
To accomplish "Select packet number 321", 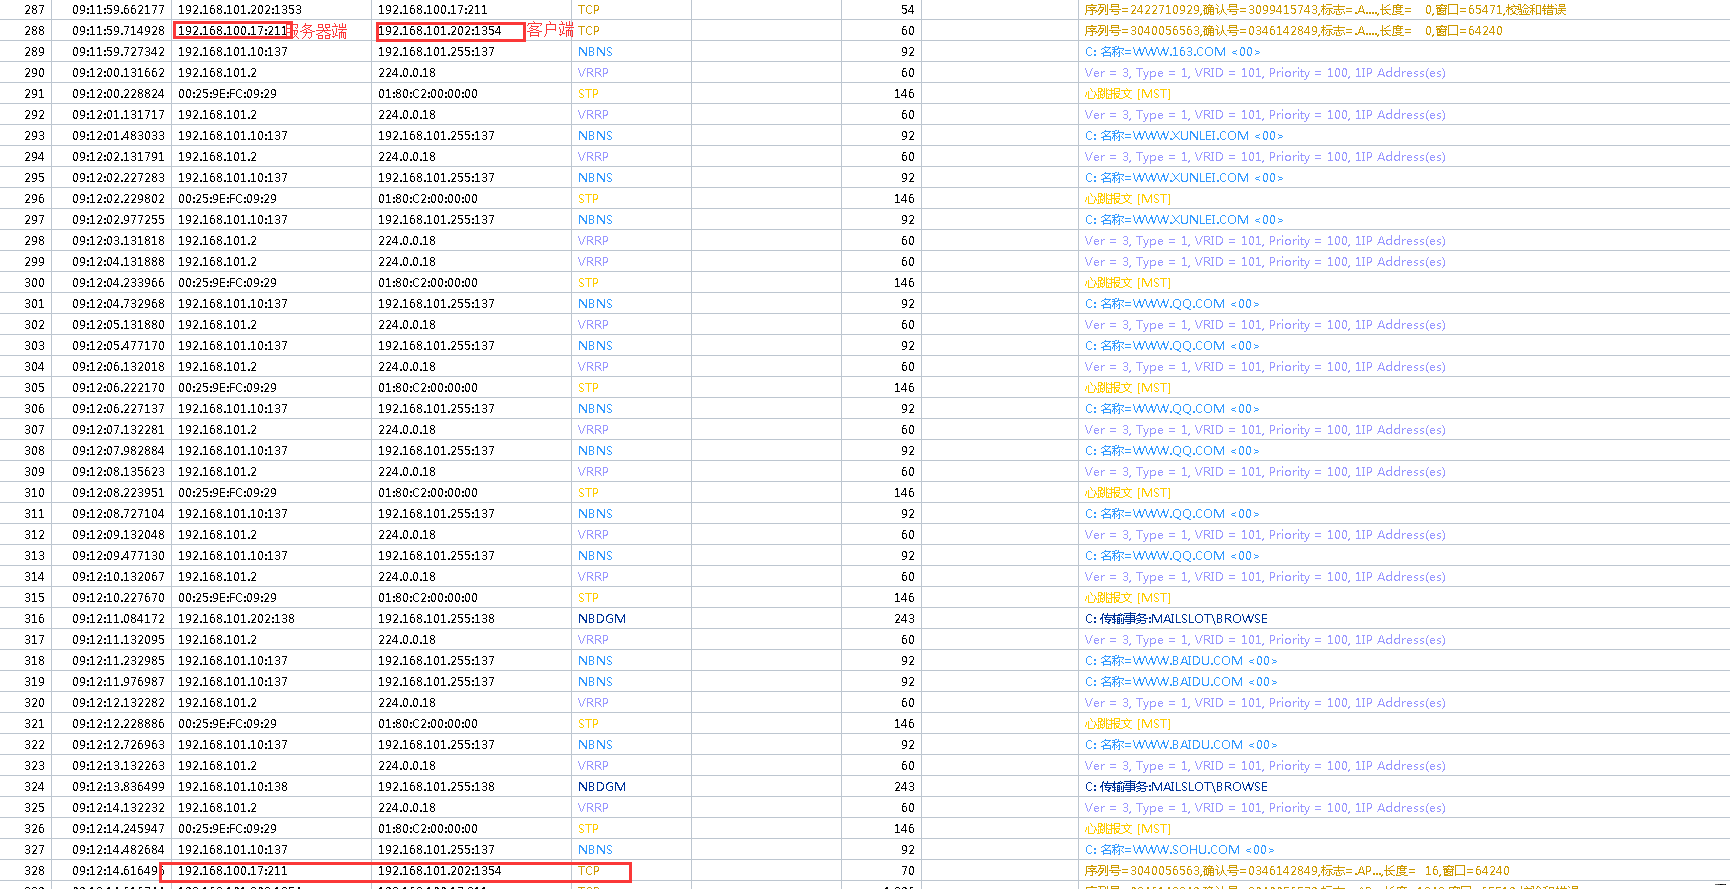I will click(34, 724).
